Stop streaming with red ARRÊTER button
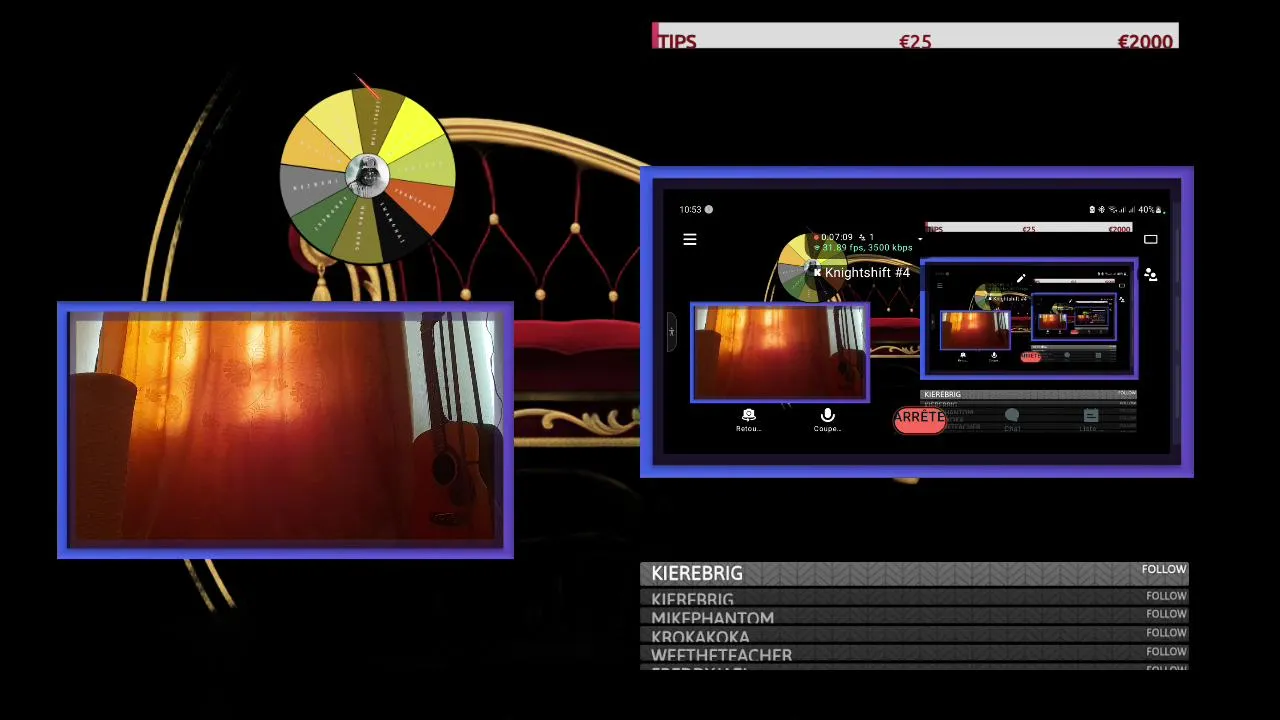This screenshot has height=720, width=1280. [x=919, y=419]
